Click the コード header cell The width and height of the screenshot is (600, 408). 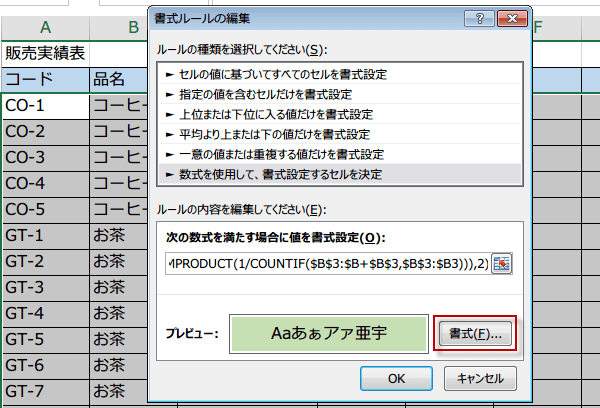[46, 79]
